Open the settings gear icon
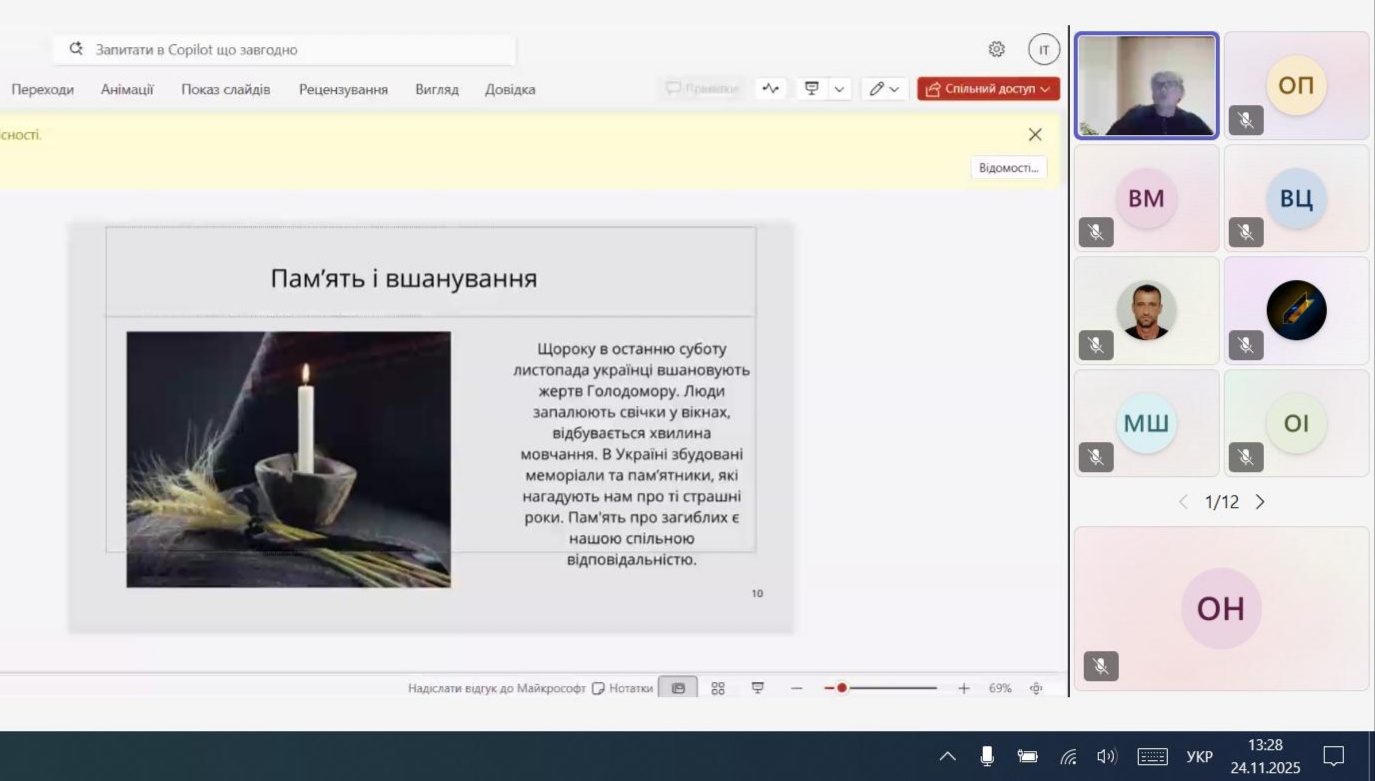 click(x=996, y=49)
